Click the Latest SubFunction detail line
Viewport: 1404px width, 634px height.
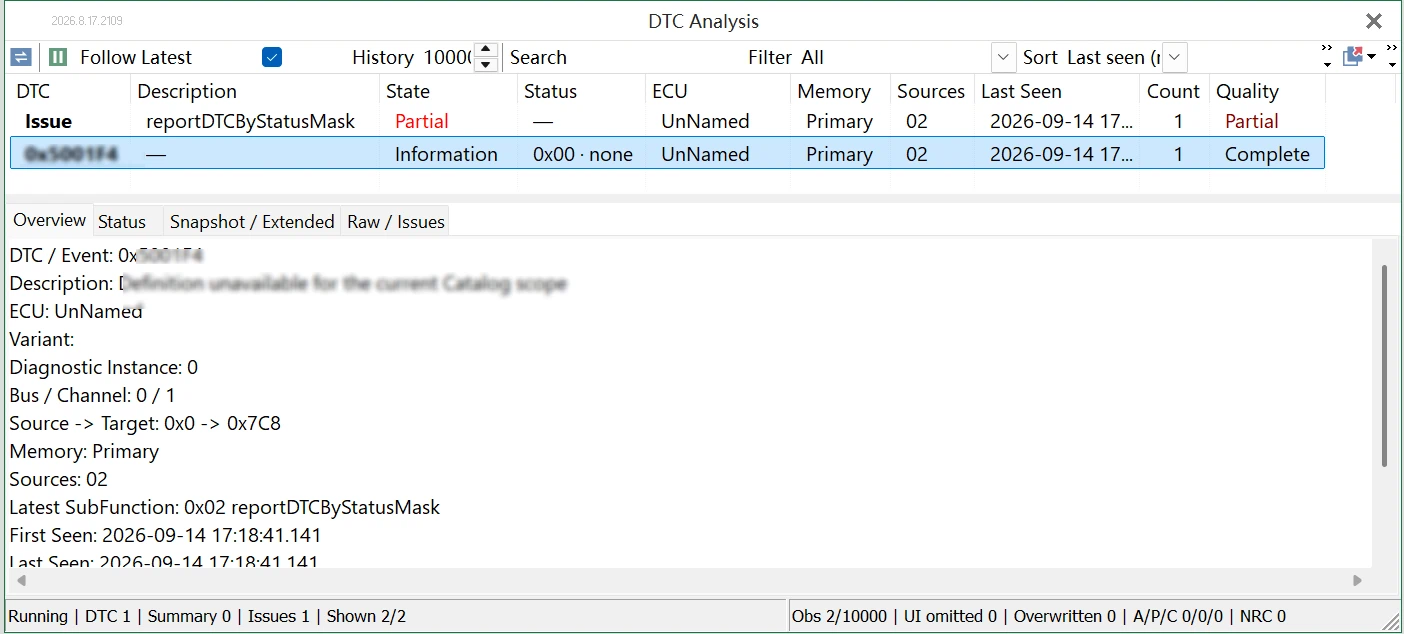pos(225,507)
